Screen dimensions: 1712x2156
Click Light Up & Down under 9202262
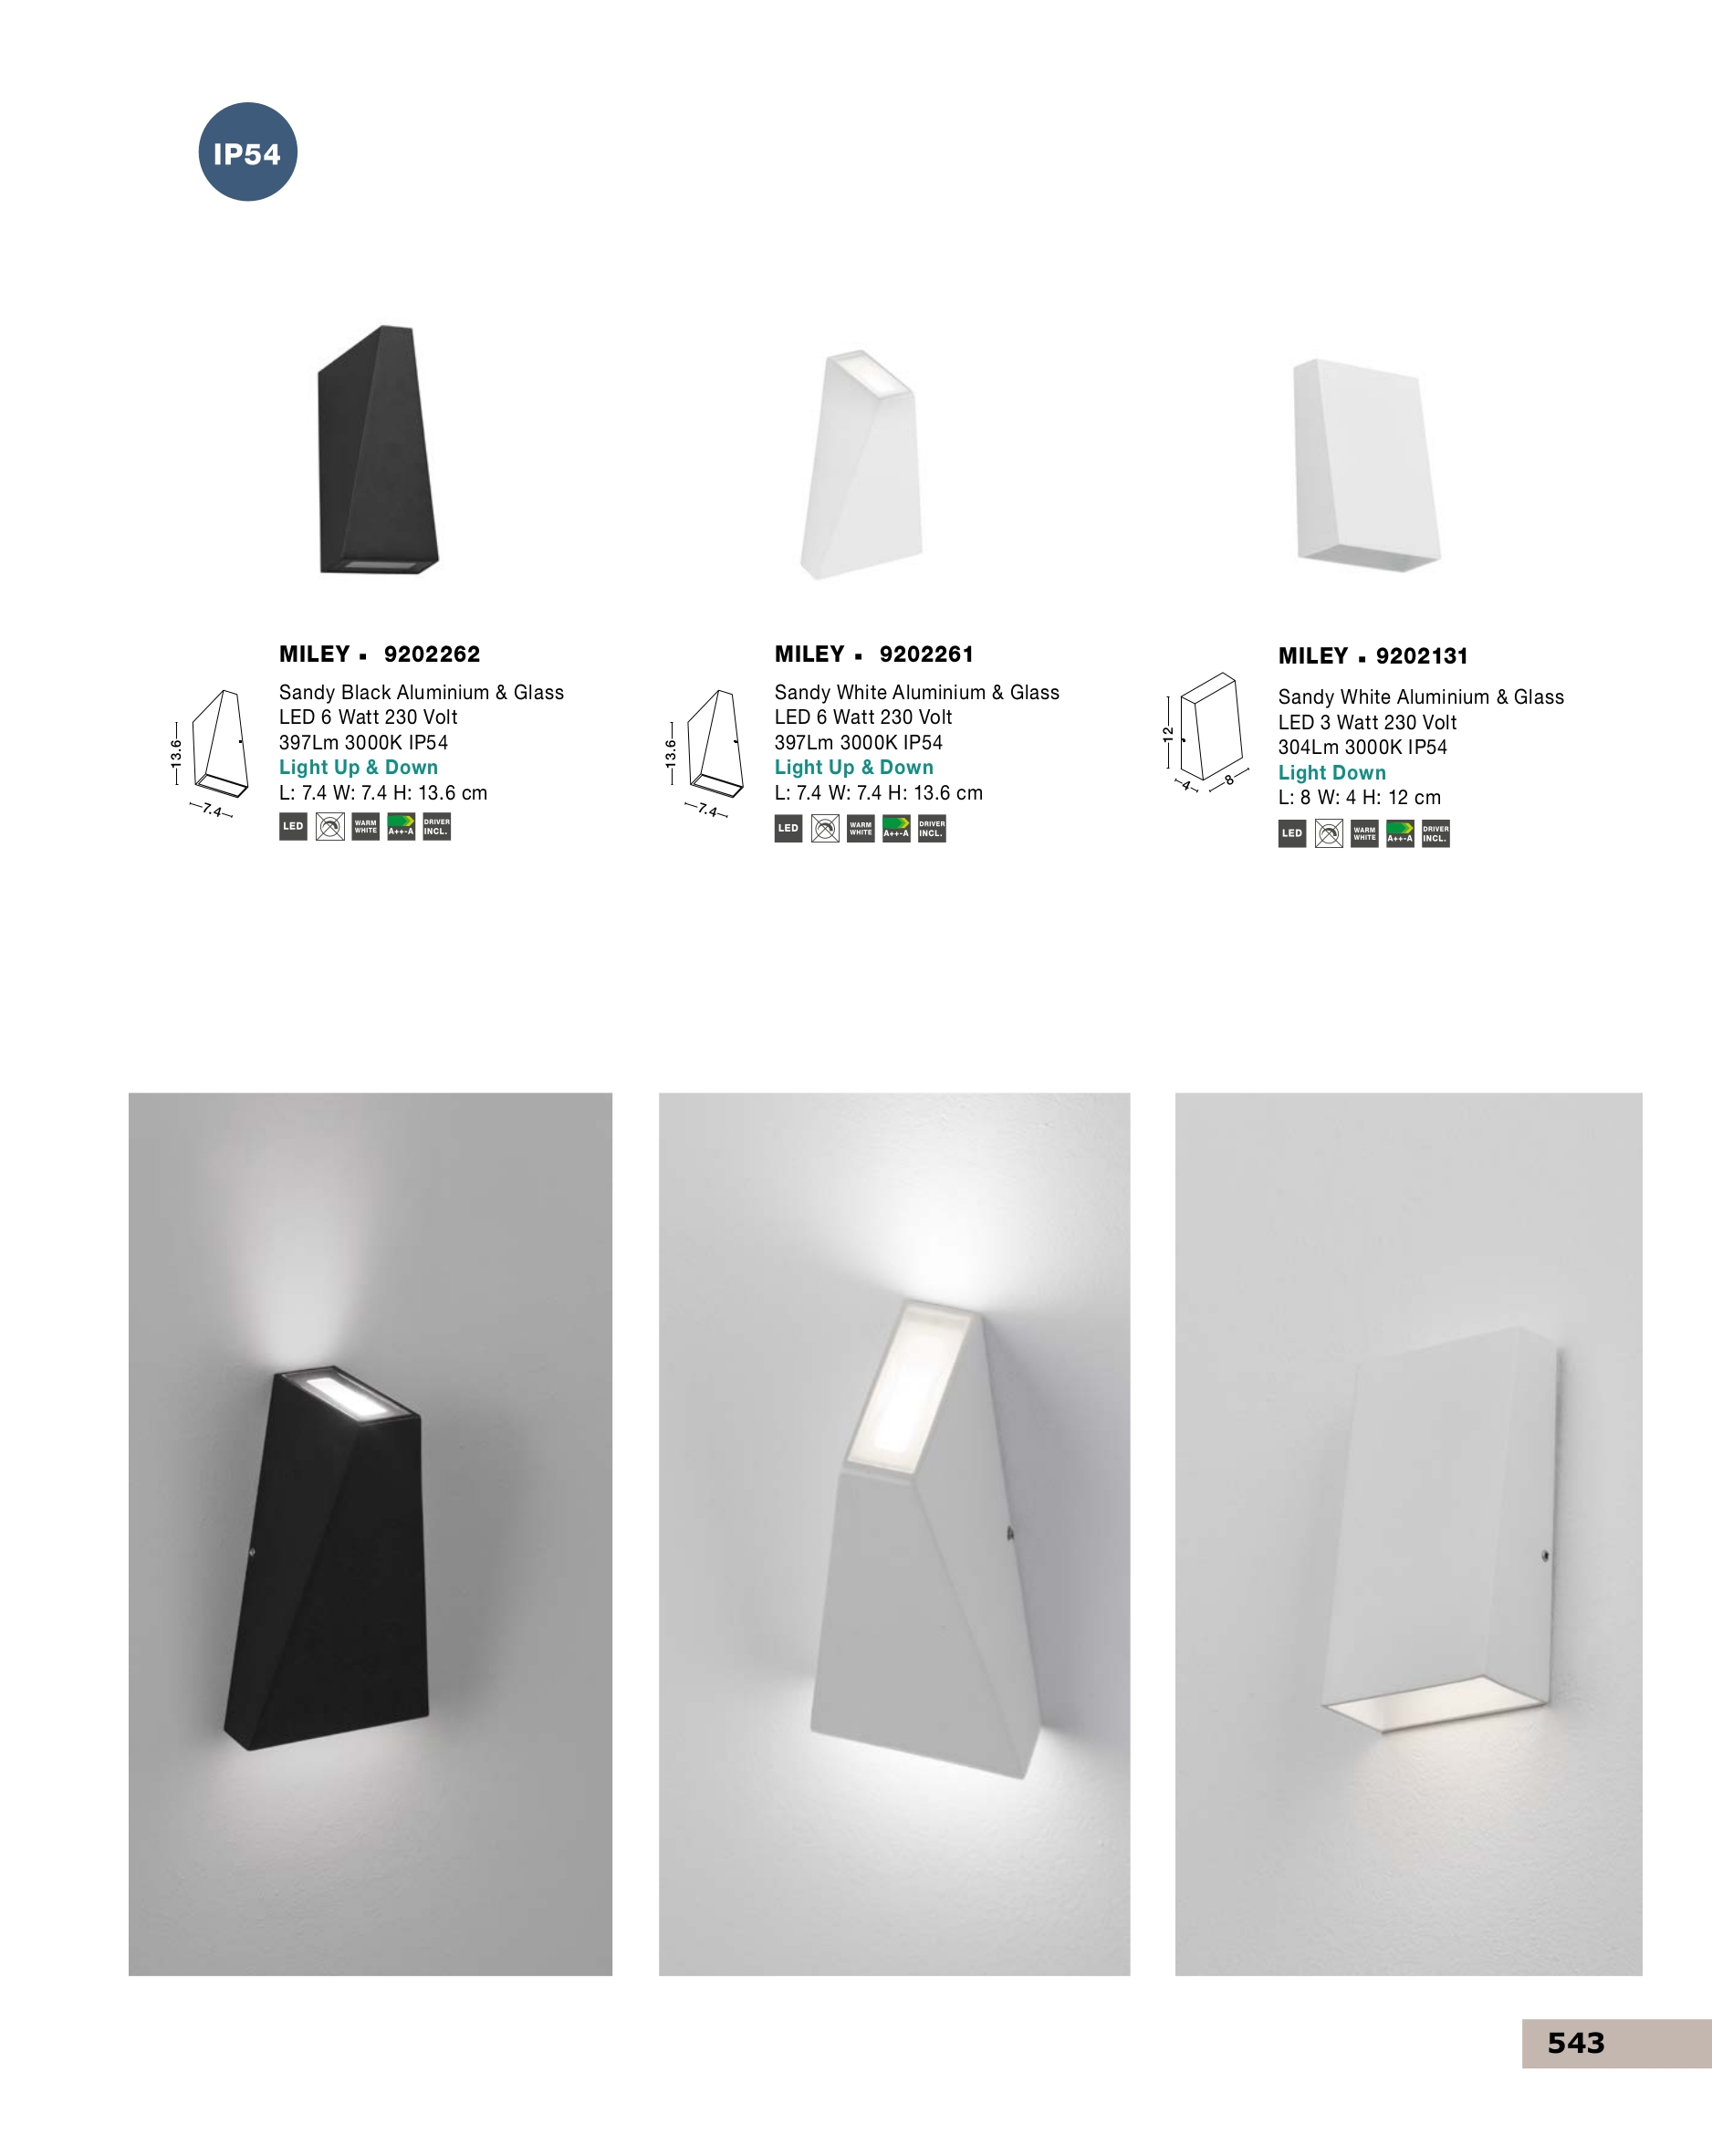[358, 767]
